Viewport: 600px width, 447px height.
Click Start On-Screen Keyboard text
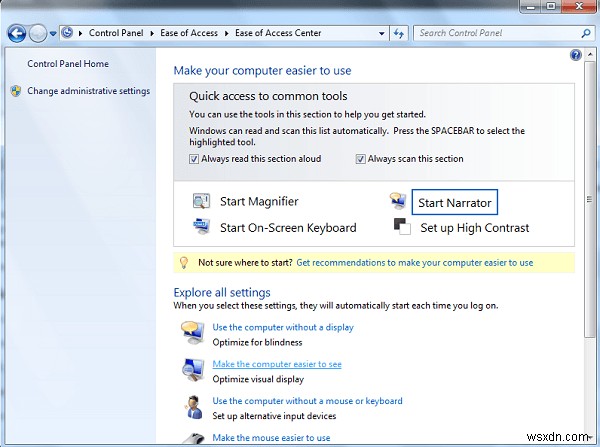pos(288,228)
